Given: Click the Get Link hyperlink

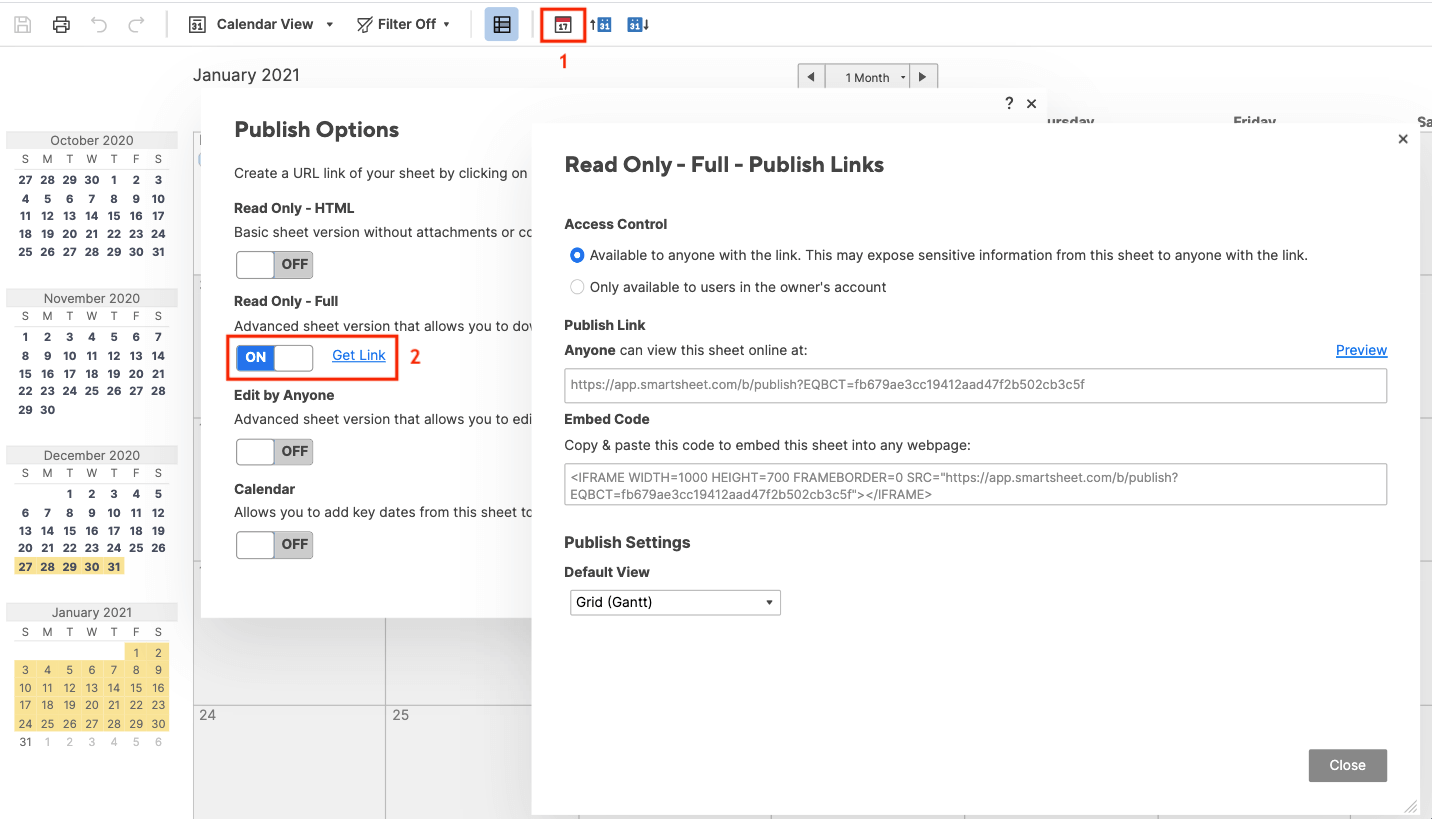Looking at the screenshot, I should [359, 356].
